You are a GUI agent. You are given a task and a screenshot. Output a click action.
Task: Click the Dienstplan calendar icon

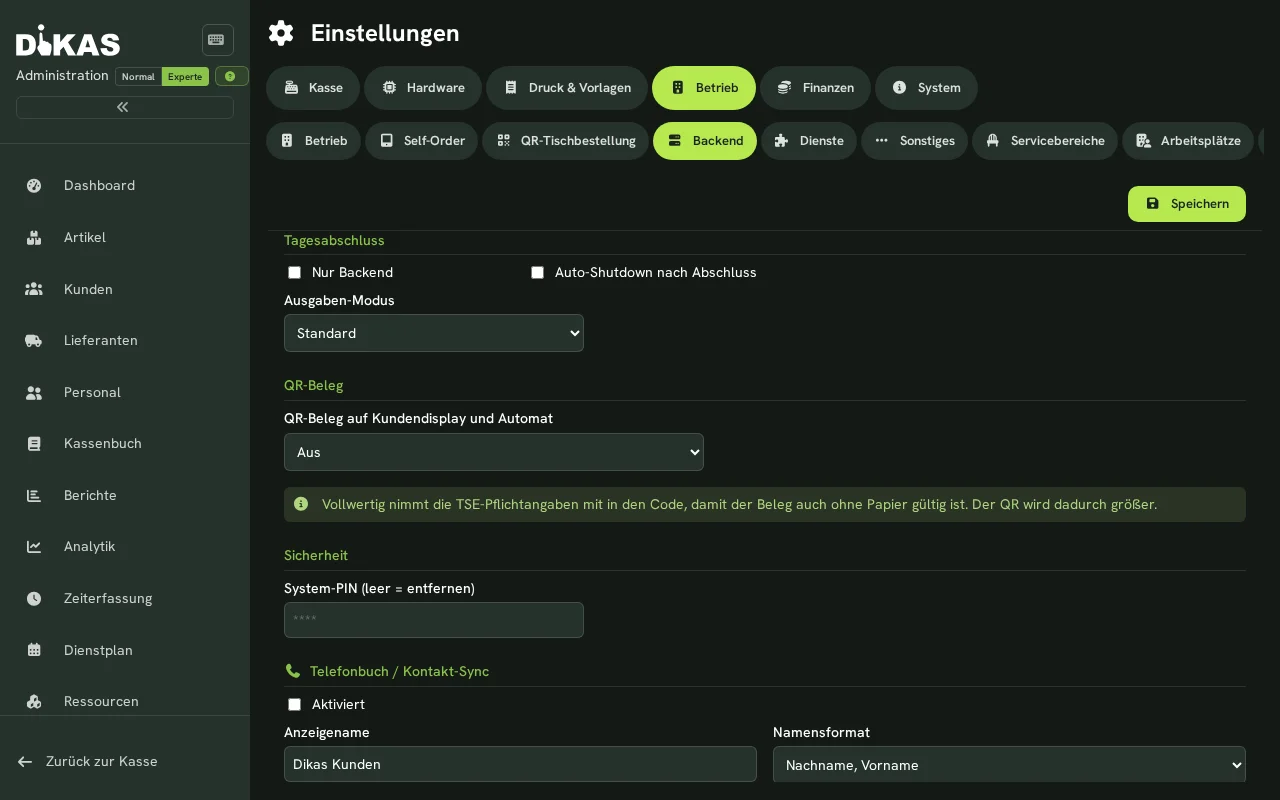click(x=34, y=651)
